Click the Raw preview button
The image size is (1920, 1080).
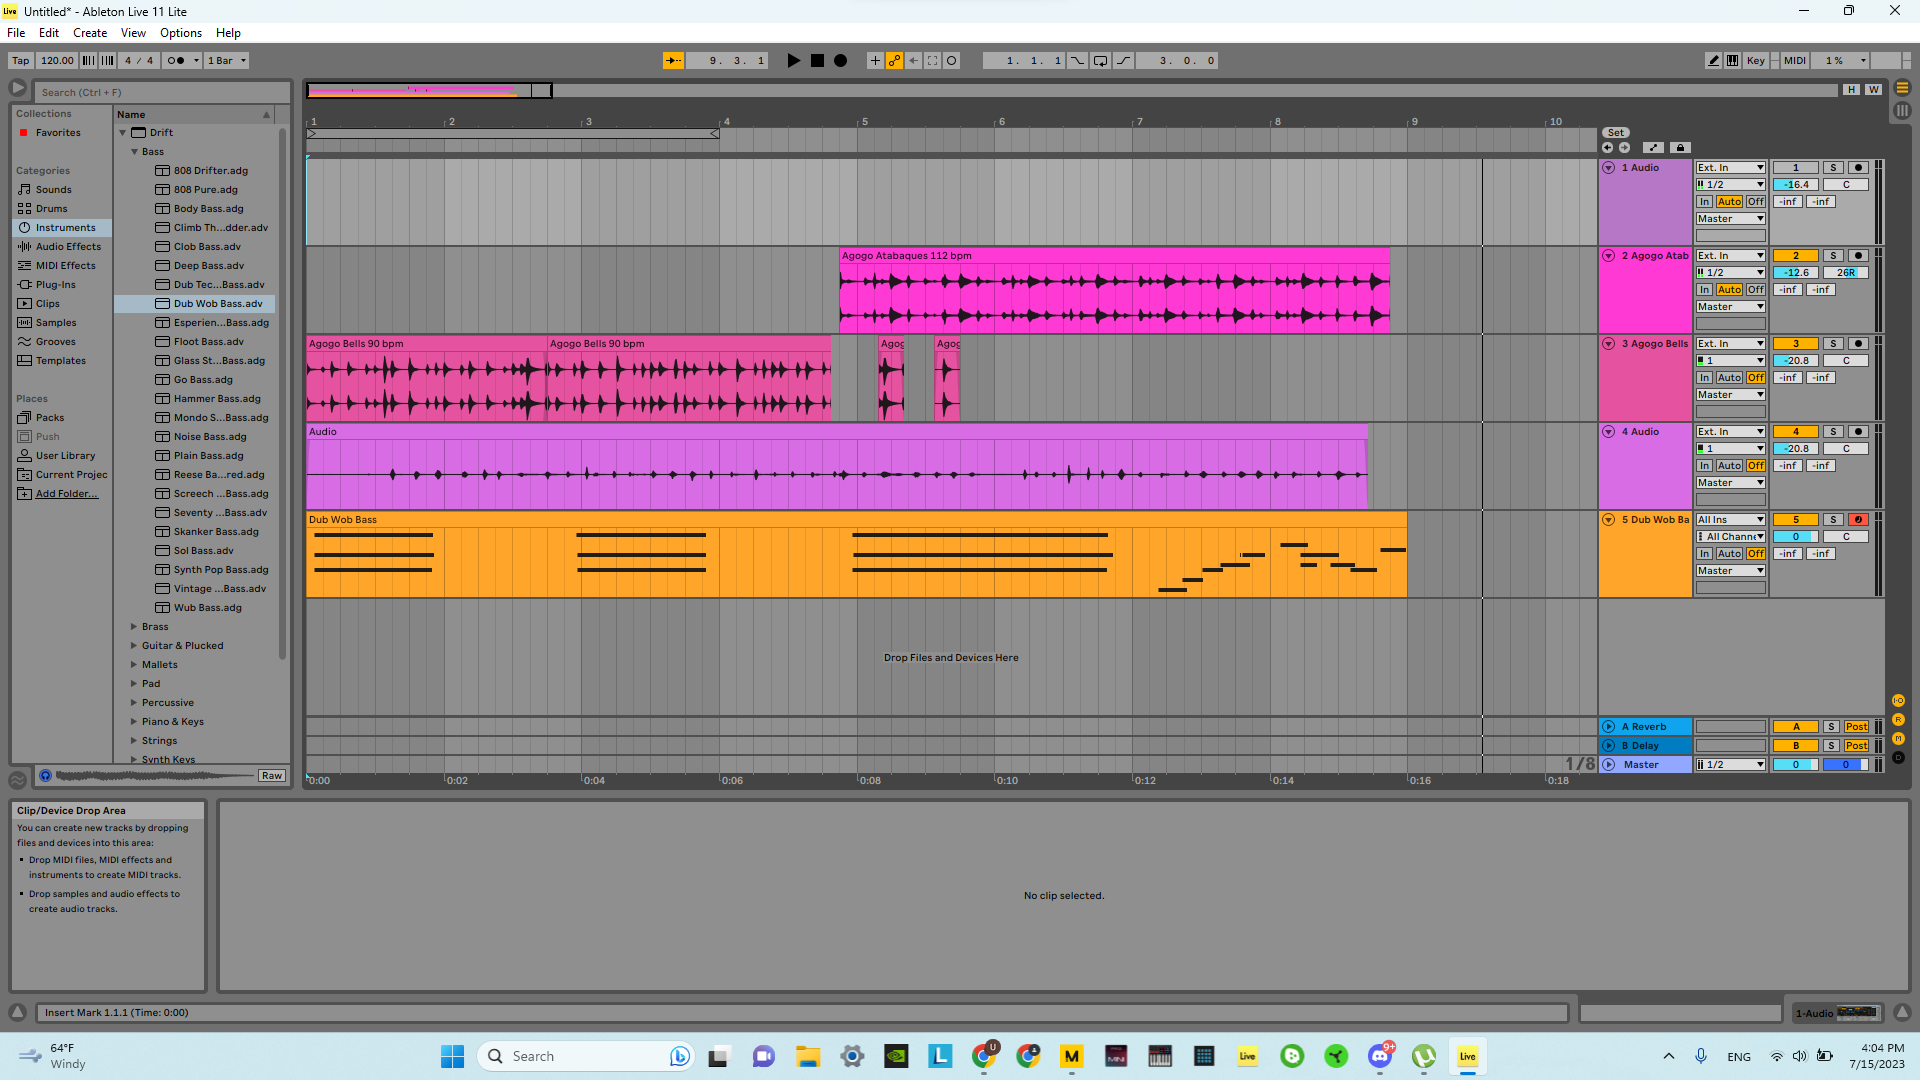click(272, 776)
